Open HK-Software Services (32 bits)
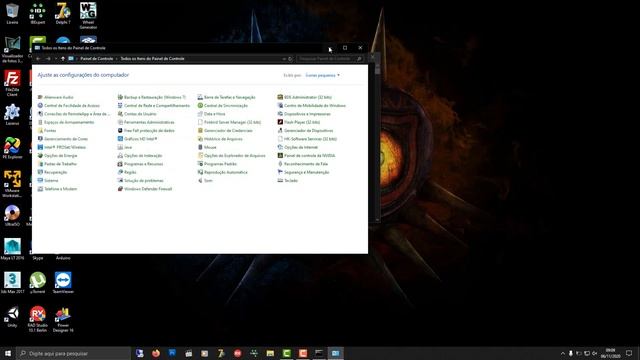This screenshot has height=360, width=640. (307, 139)
